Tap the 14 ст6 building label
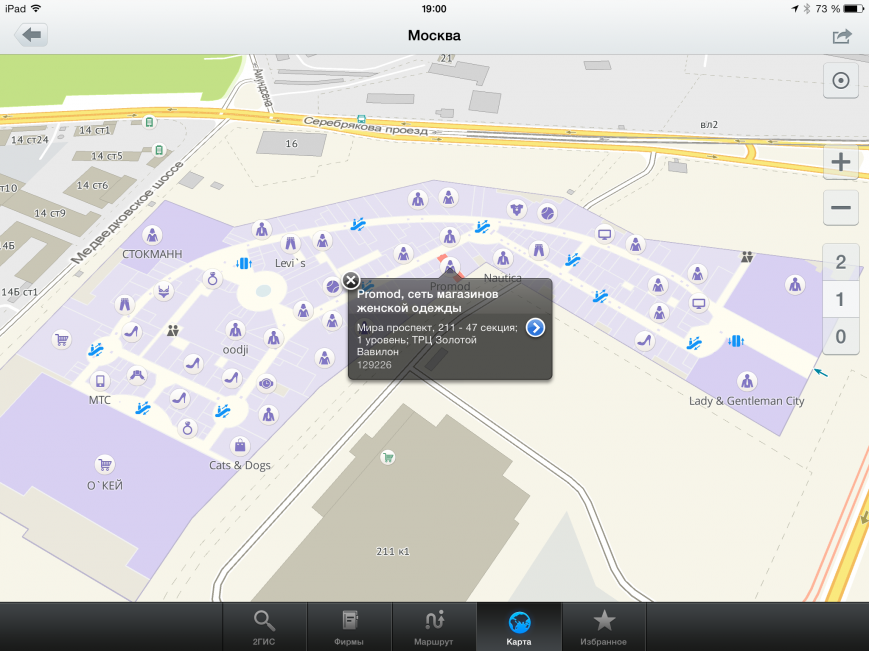The width and height of the screenshot is (869, 651). 92,185
